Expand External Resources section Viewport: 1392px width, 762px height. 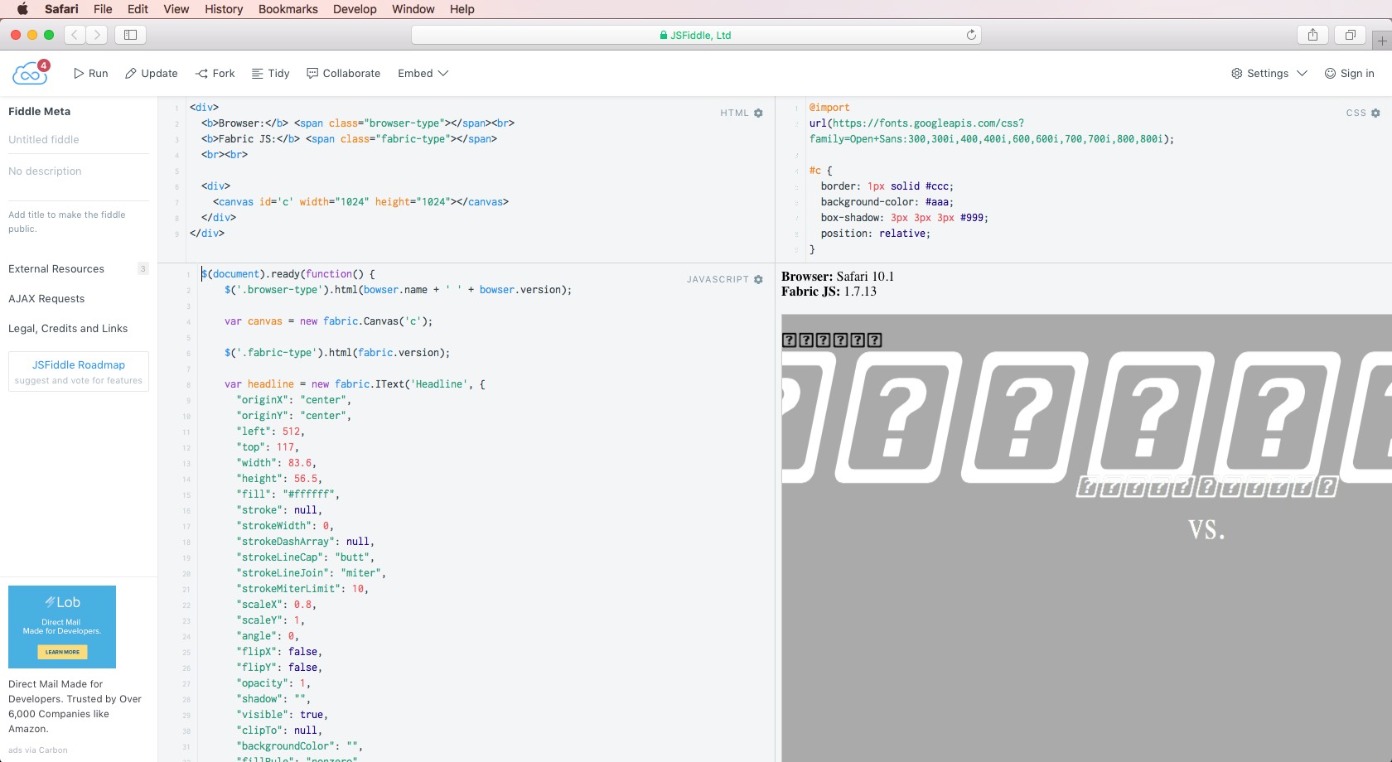(x=56, y=269)
